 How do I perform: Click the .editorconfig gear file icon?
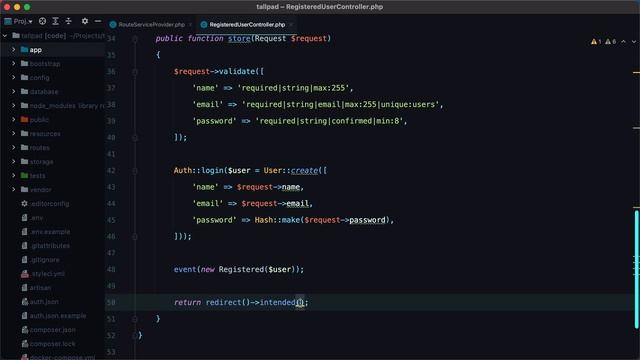(x=24, y=203)
